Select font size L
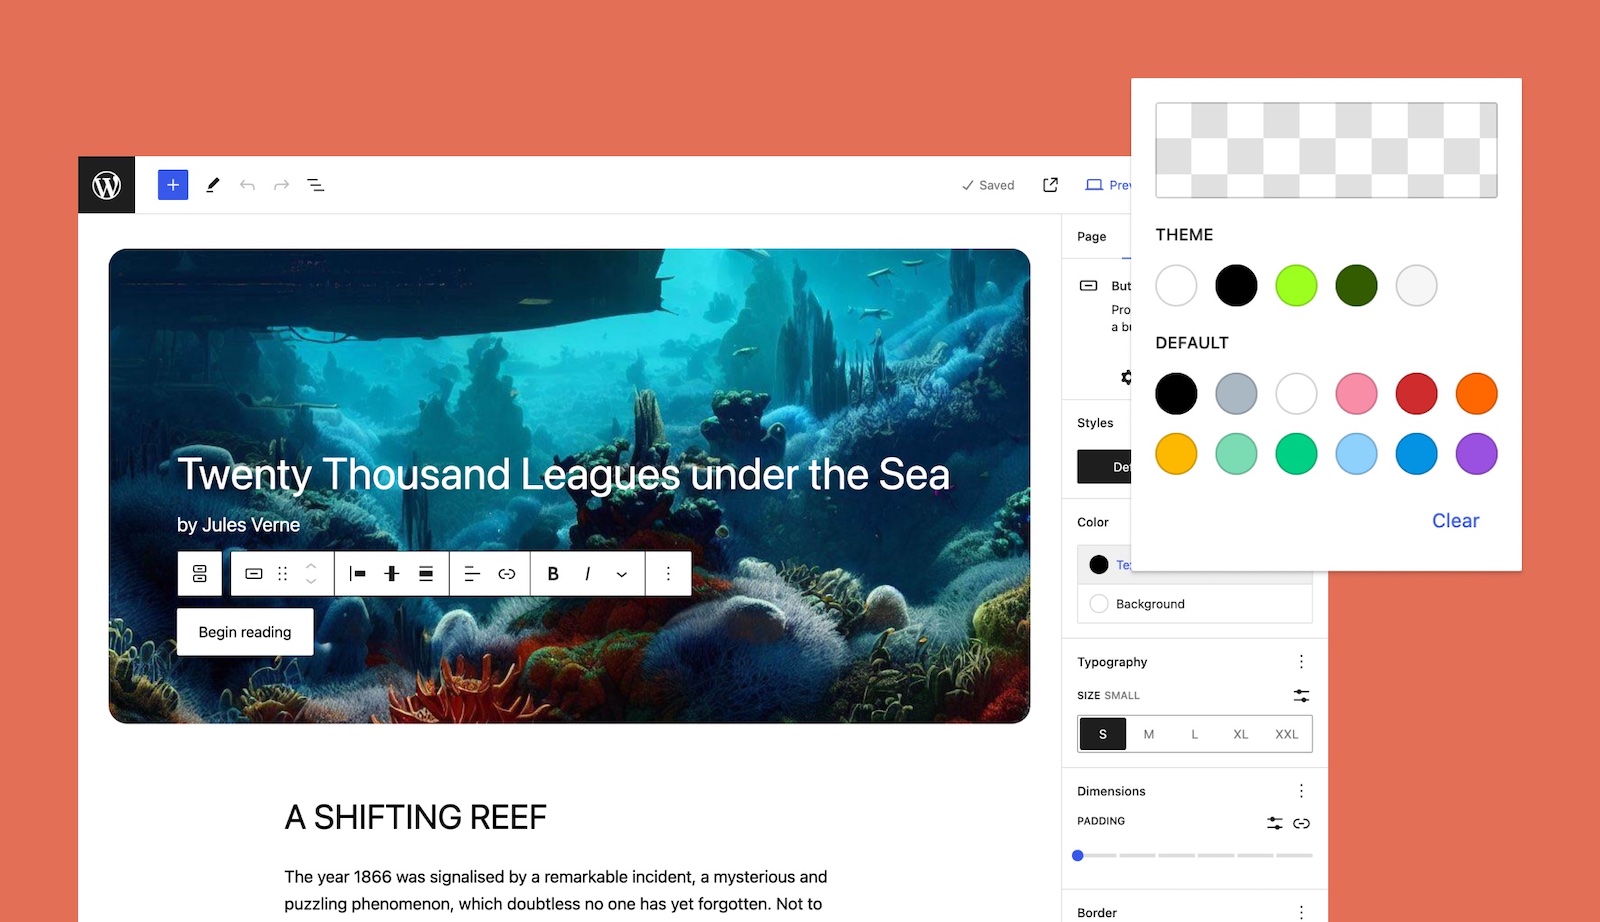Image resolution: width=1600 pixels, height=922 pixels. point(1195,734)
